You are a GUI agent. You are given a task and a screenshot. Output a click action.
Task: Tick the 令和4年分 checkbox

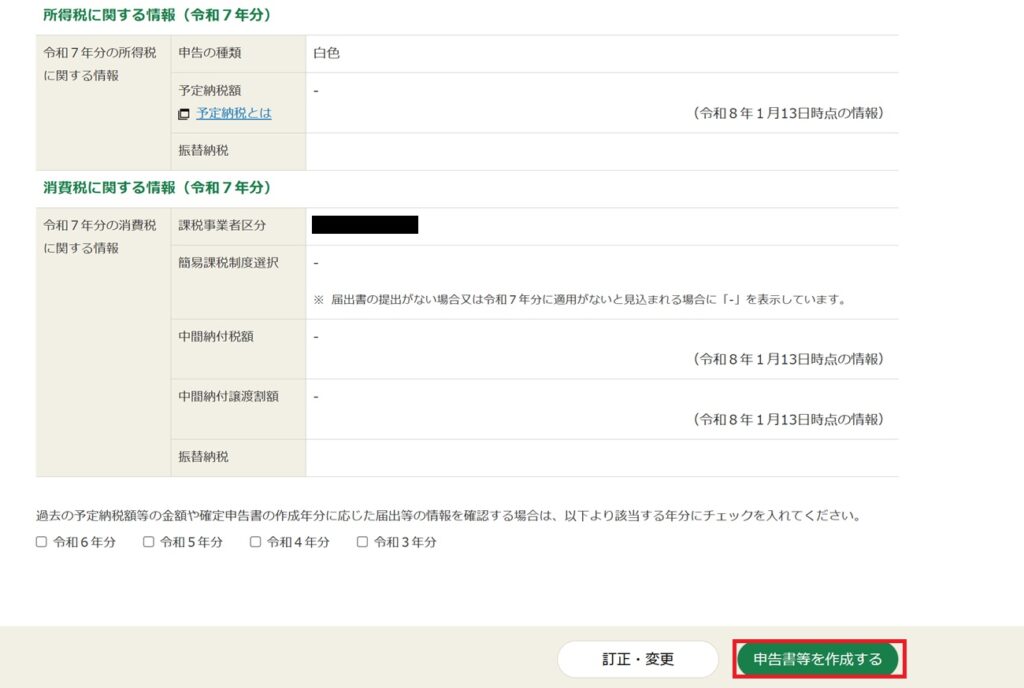pyautogui.click(x=256, y=542)
